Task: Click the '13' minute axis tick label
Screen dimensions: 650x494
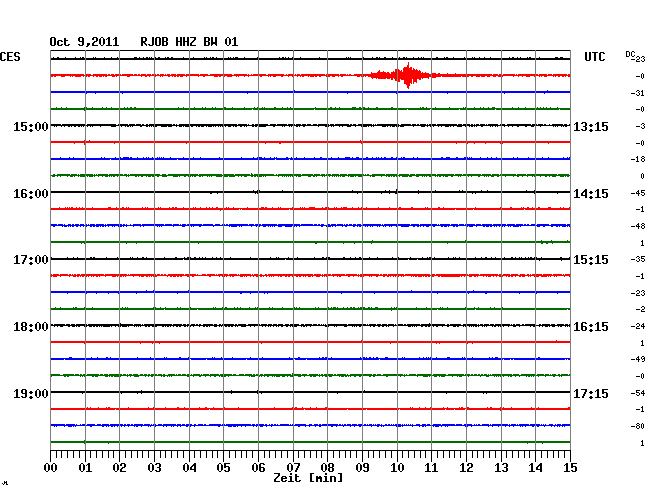Action: point(501,467)
